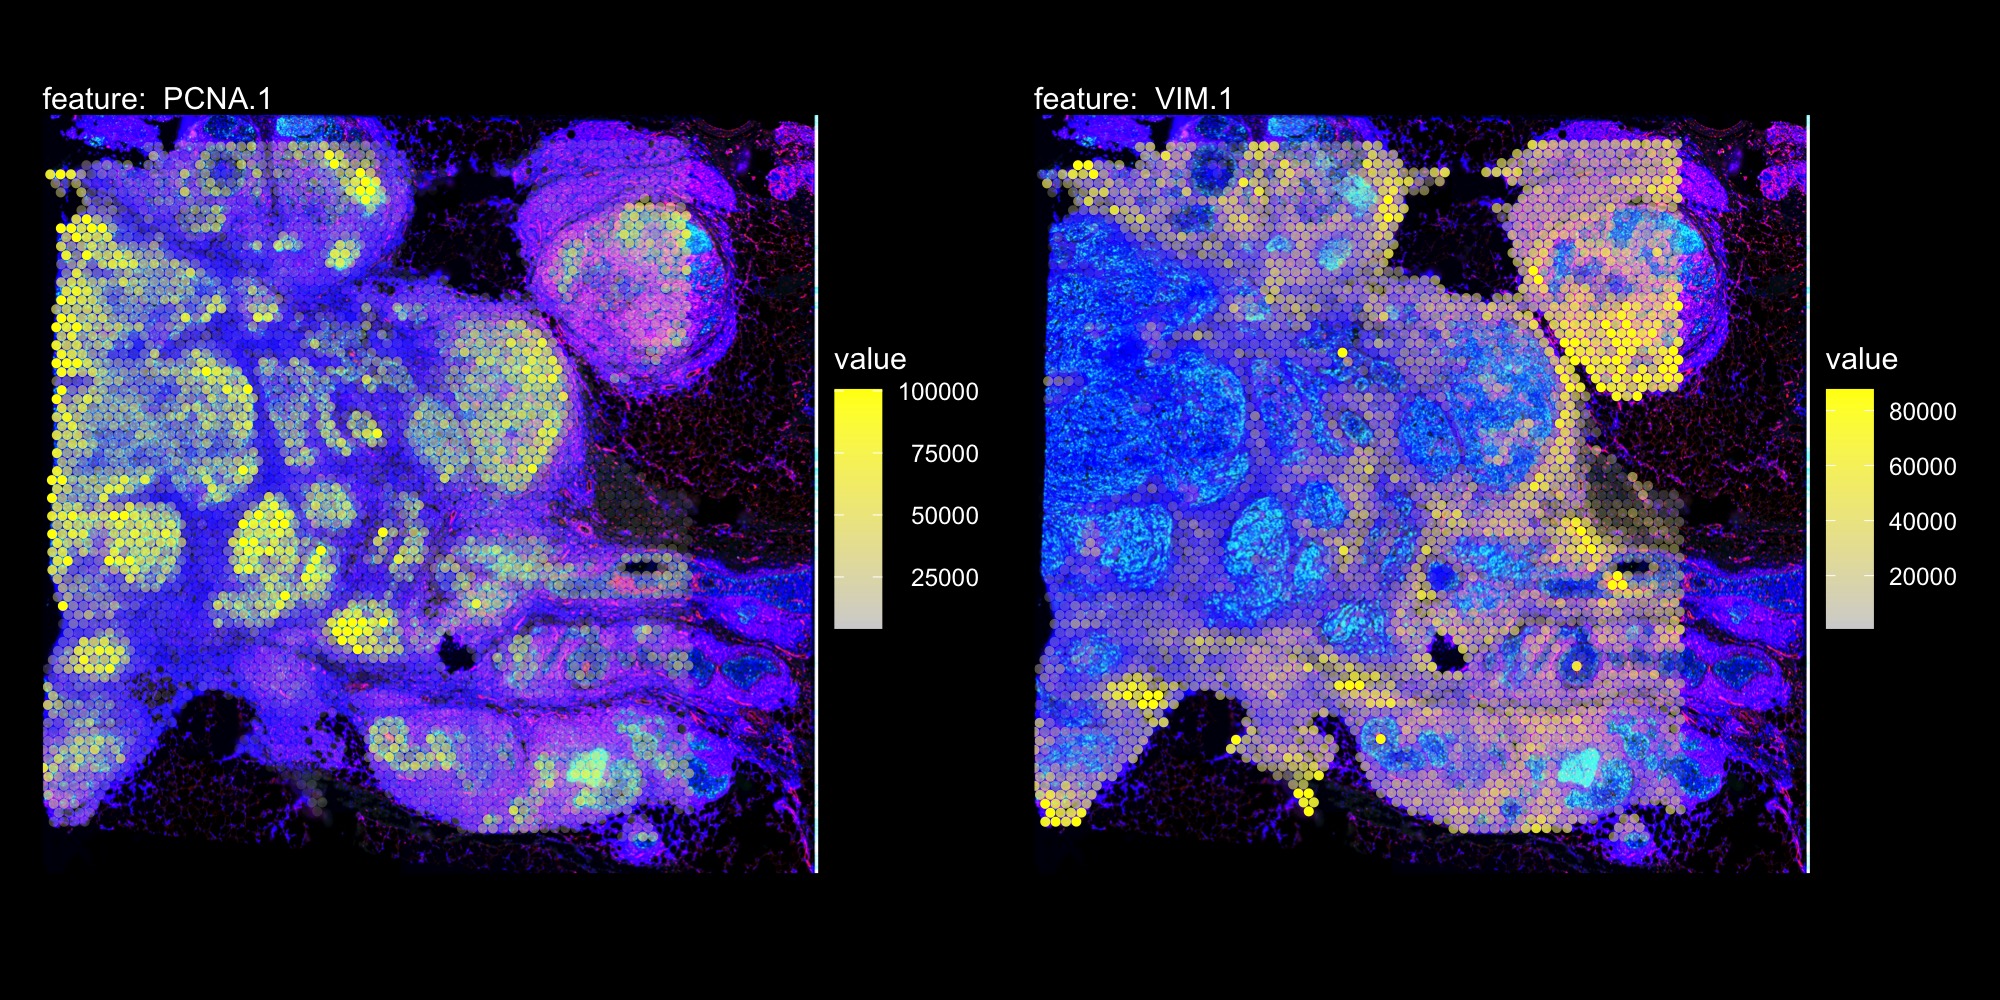Click the 80000 legend tick label
The height and width of the screenshot is (1000, 2000).
(1922, 412)
